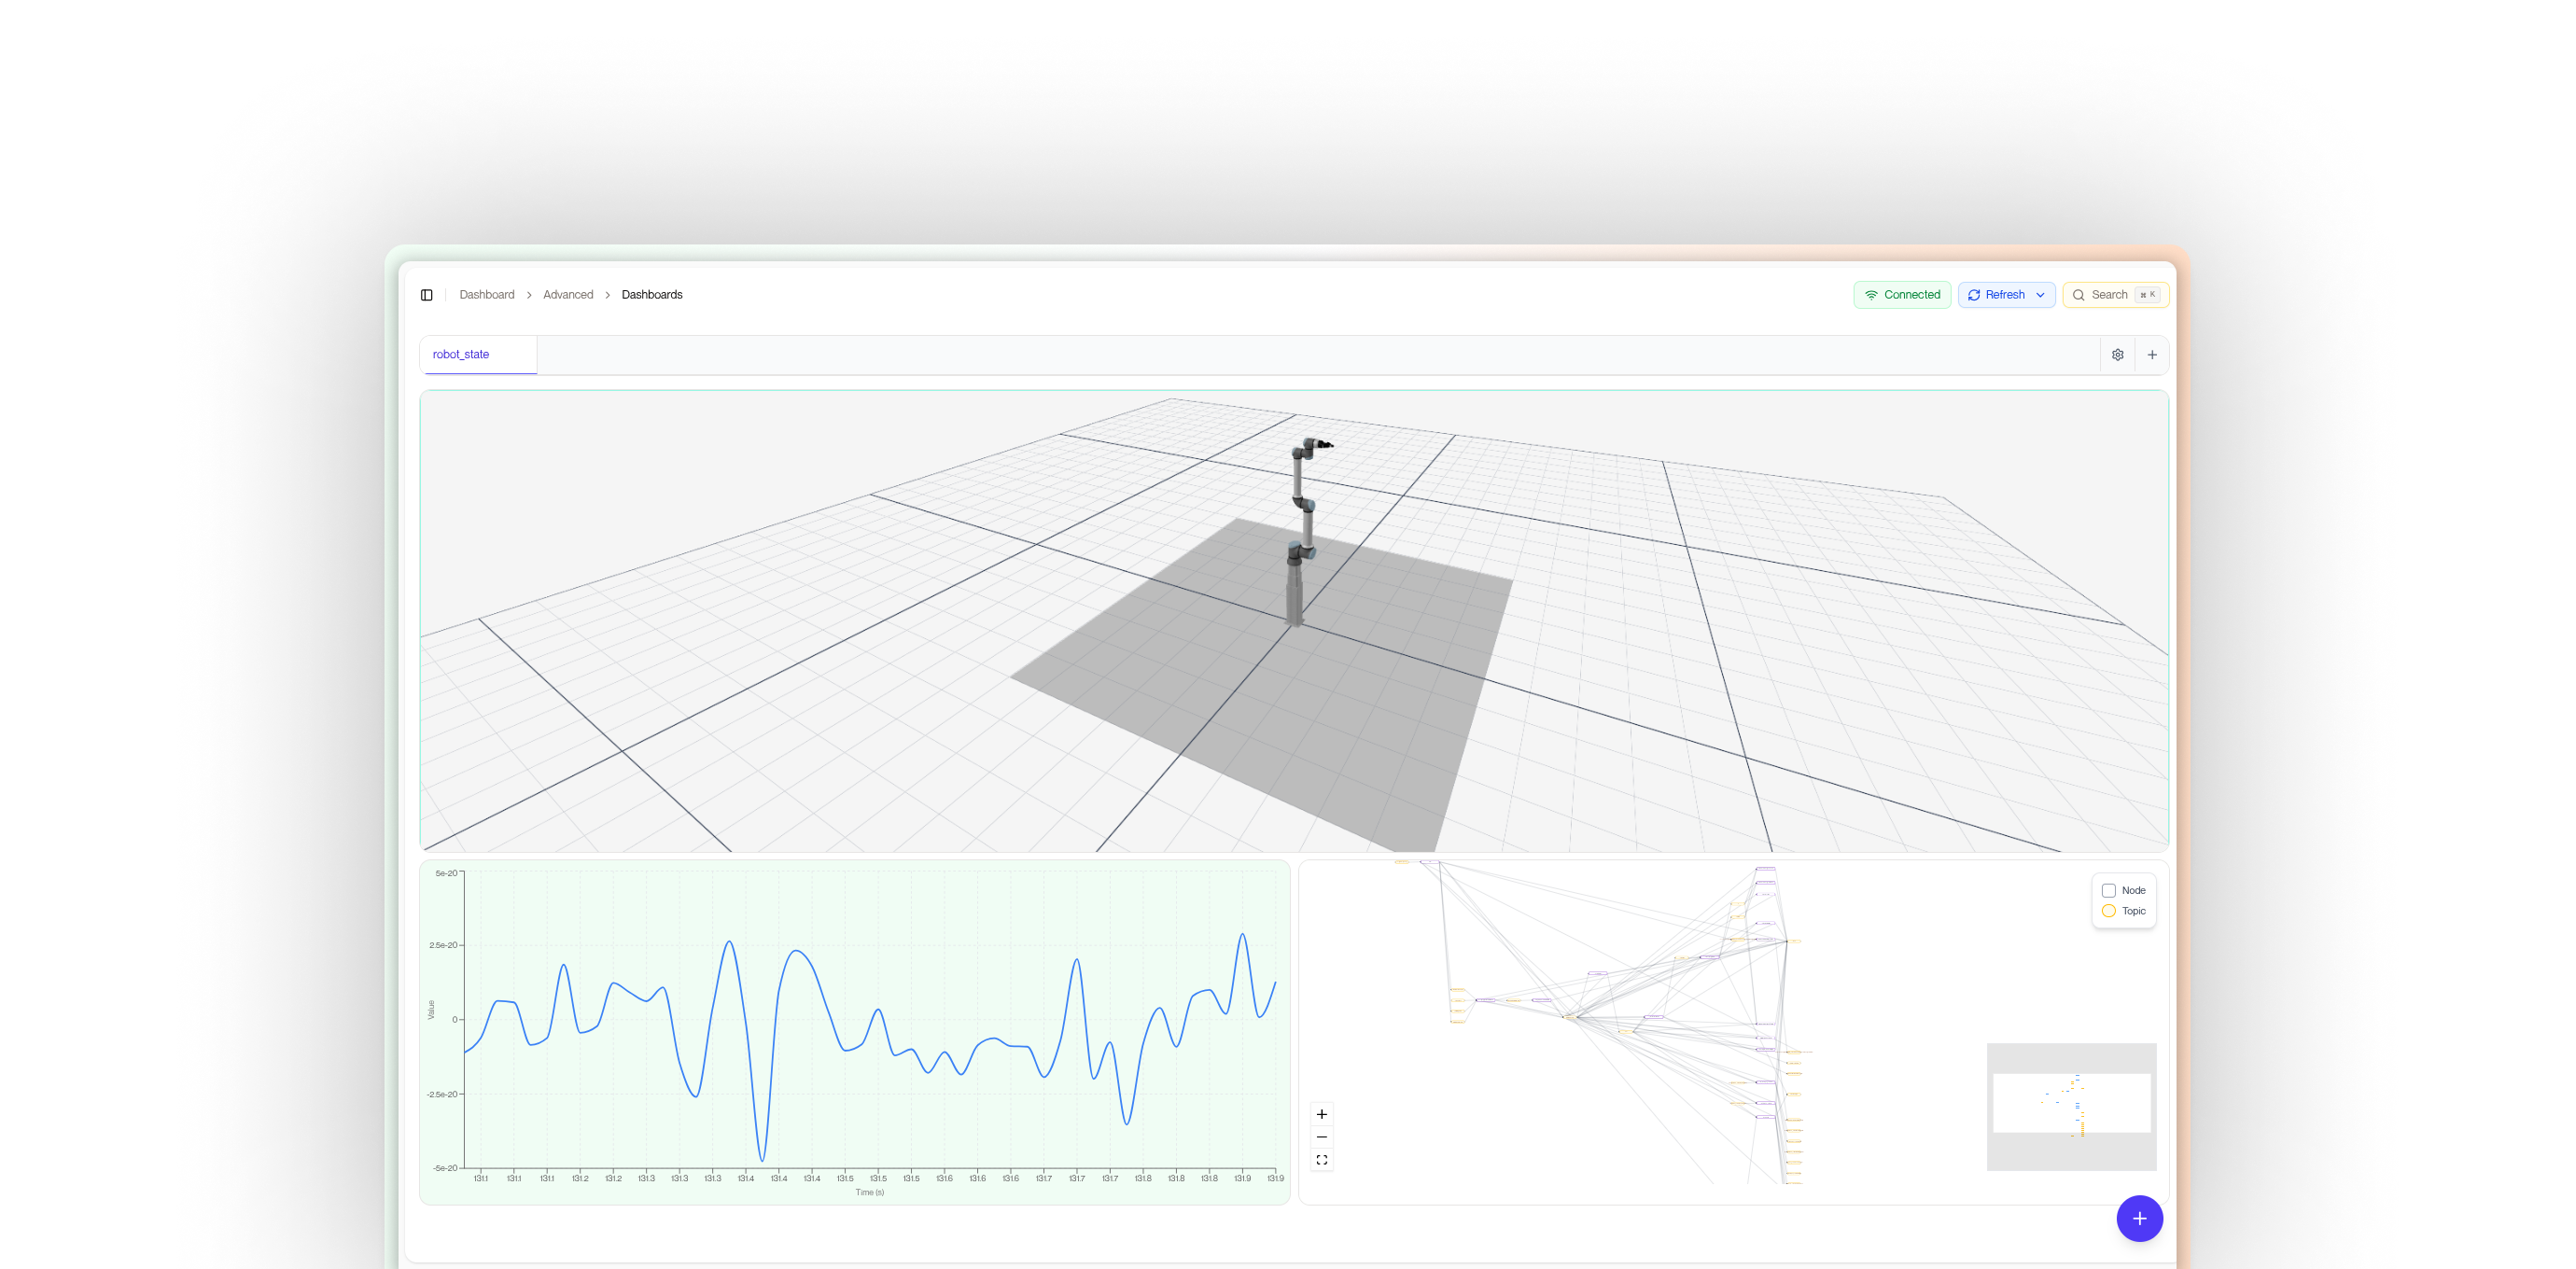Click the purple floating add button
The height and width of the screenshot is (1269, 2576).
pyautogui.click(x=2139, y=1218)
